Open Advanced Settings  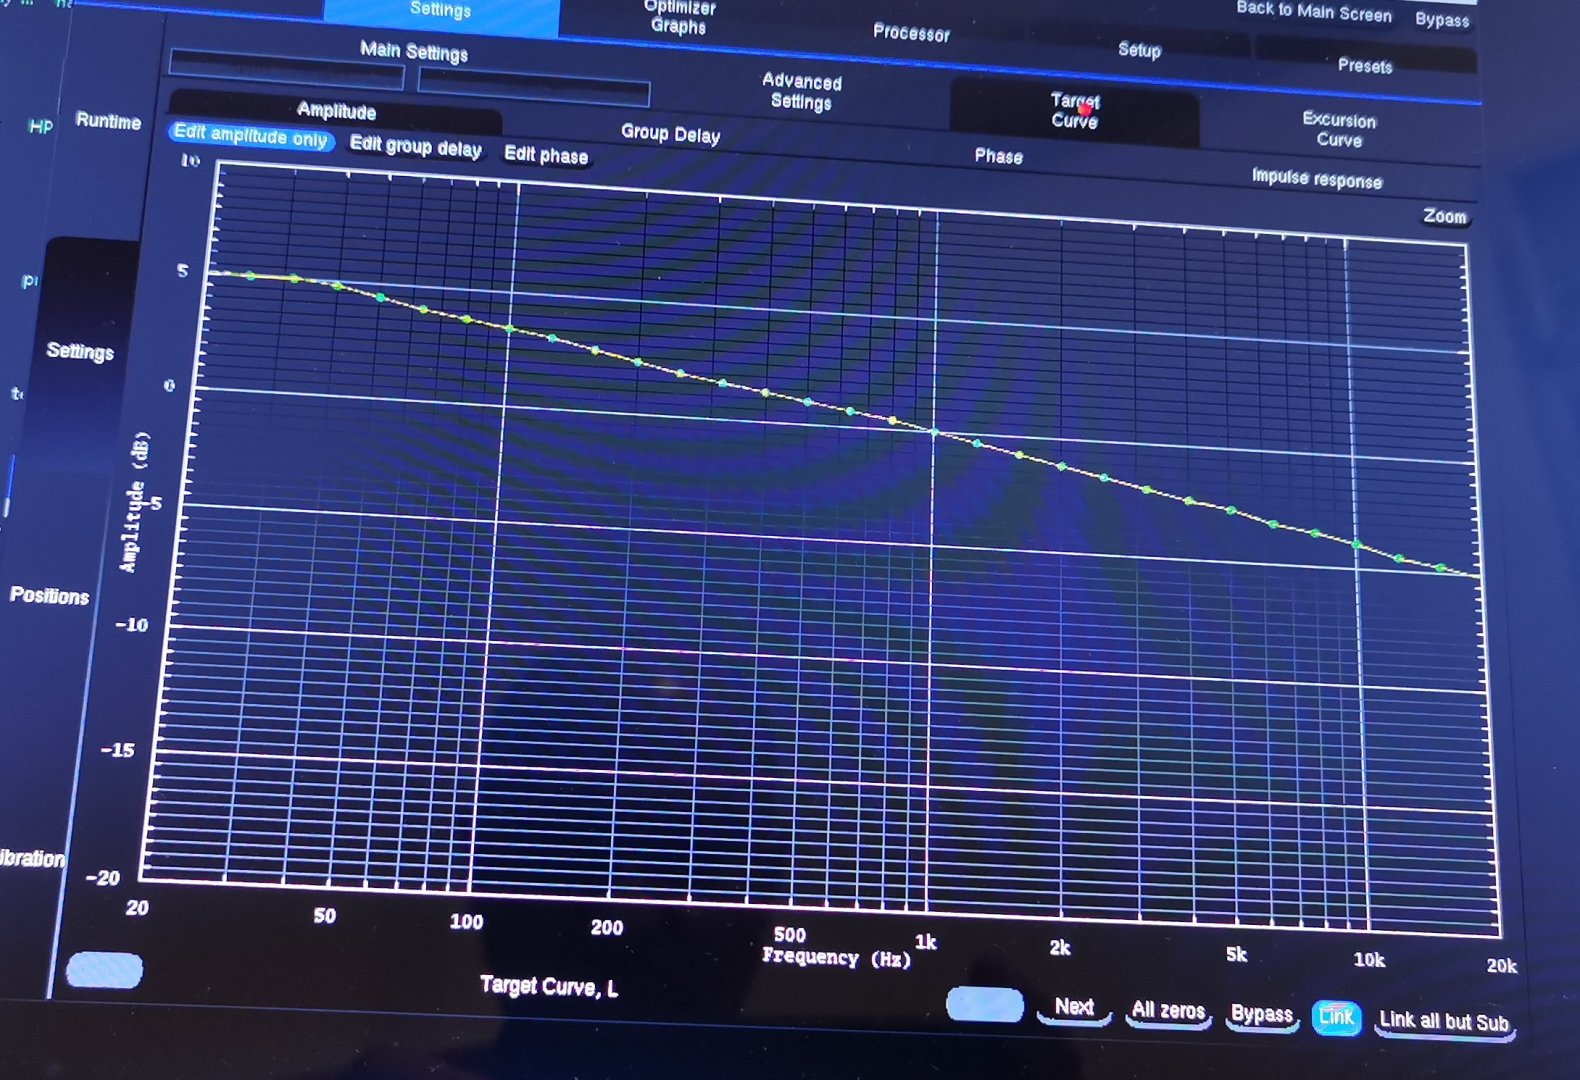[x=801, y=91]
